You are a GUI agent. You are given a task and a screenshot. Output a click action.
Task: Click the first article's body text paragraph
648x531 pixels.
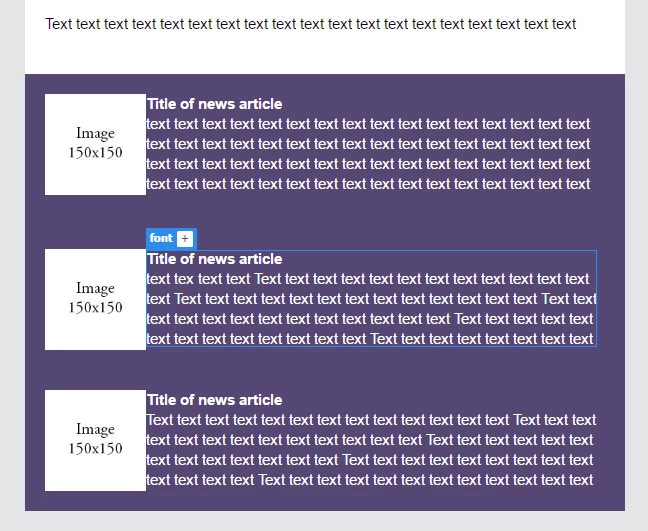tap(368, 154)
